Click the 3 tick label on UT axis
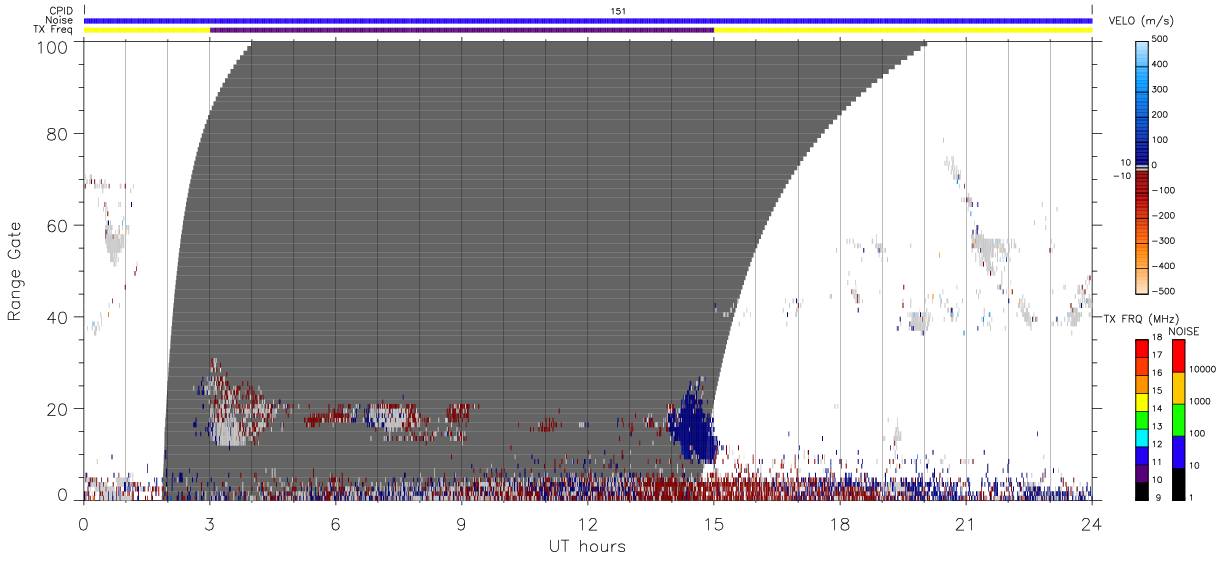The image size is (1228, 567). coord(209,524)
